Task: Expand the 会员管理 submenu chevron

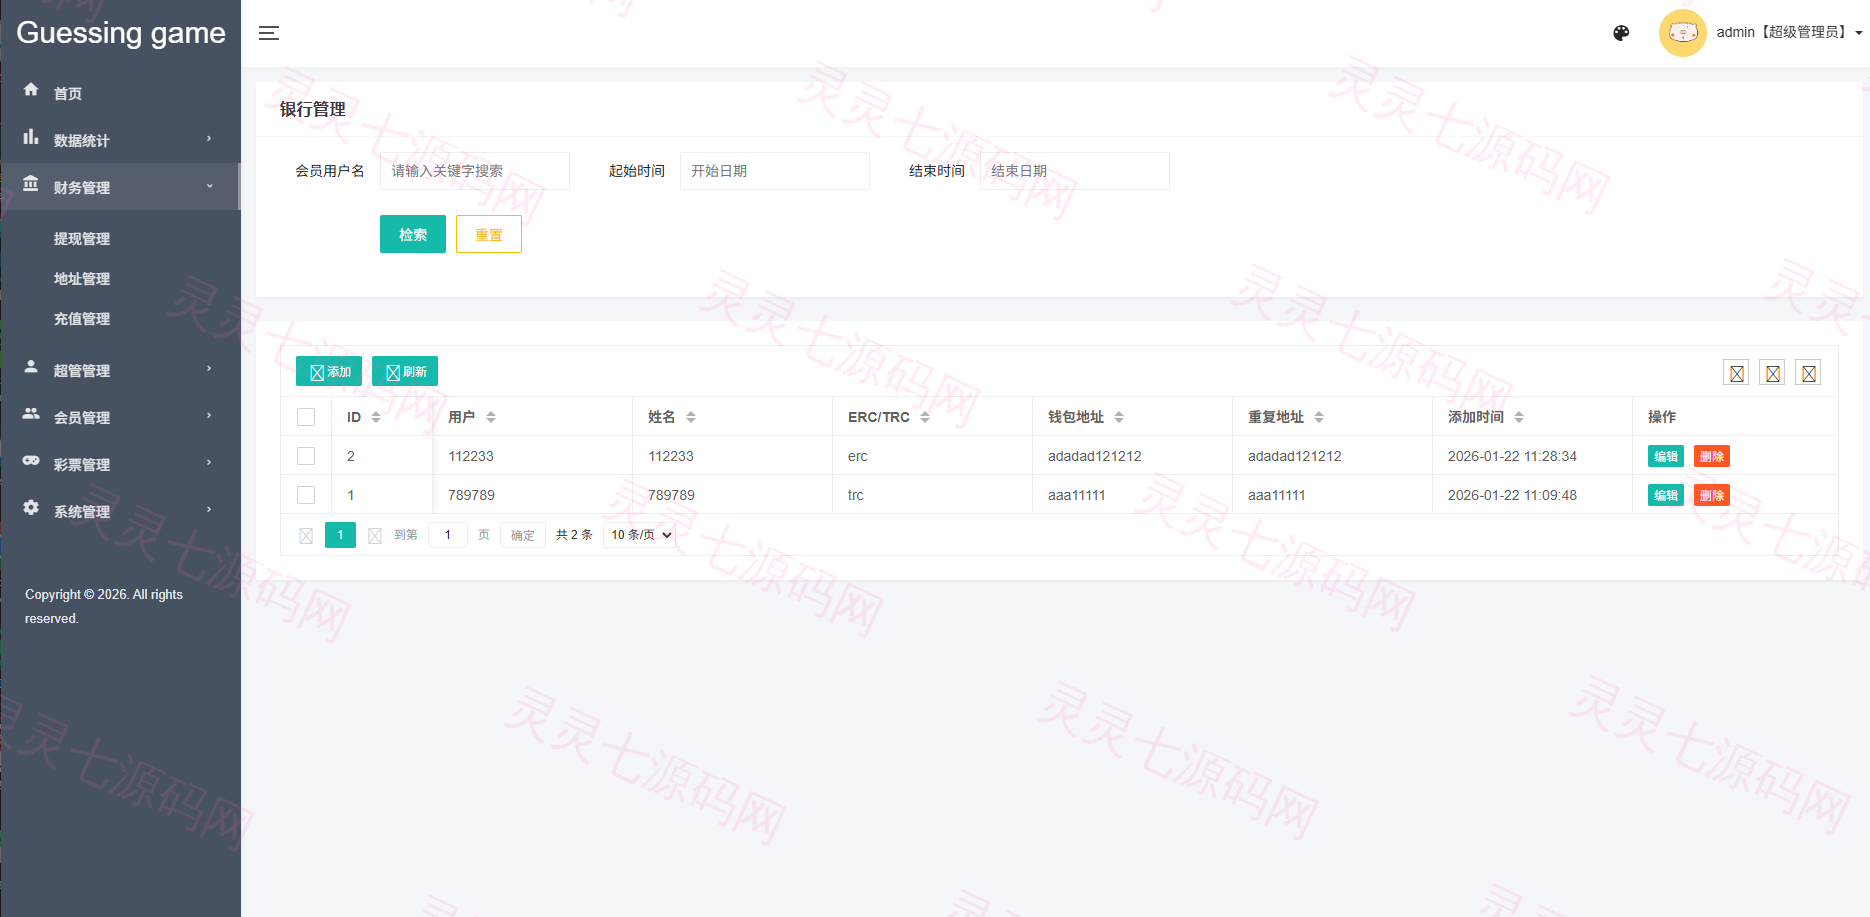Action: point(209,415)
